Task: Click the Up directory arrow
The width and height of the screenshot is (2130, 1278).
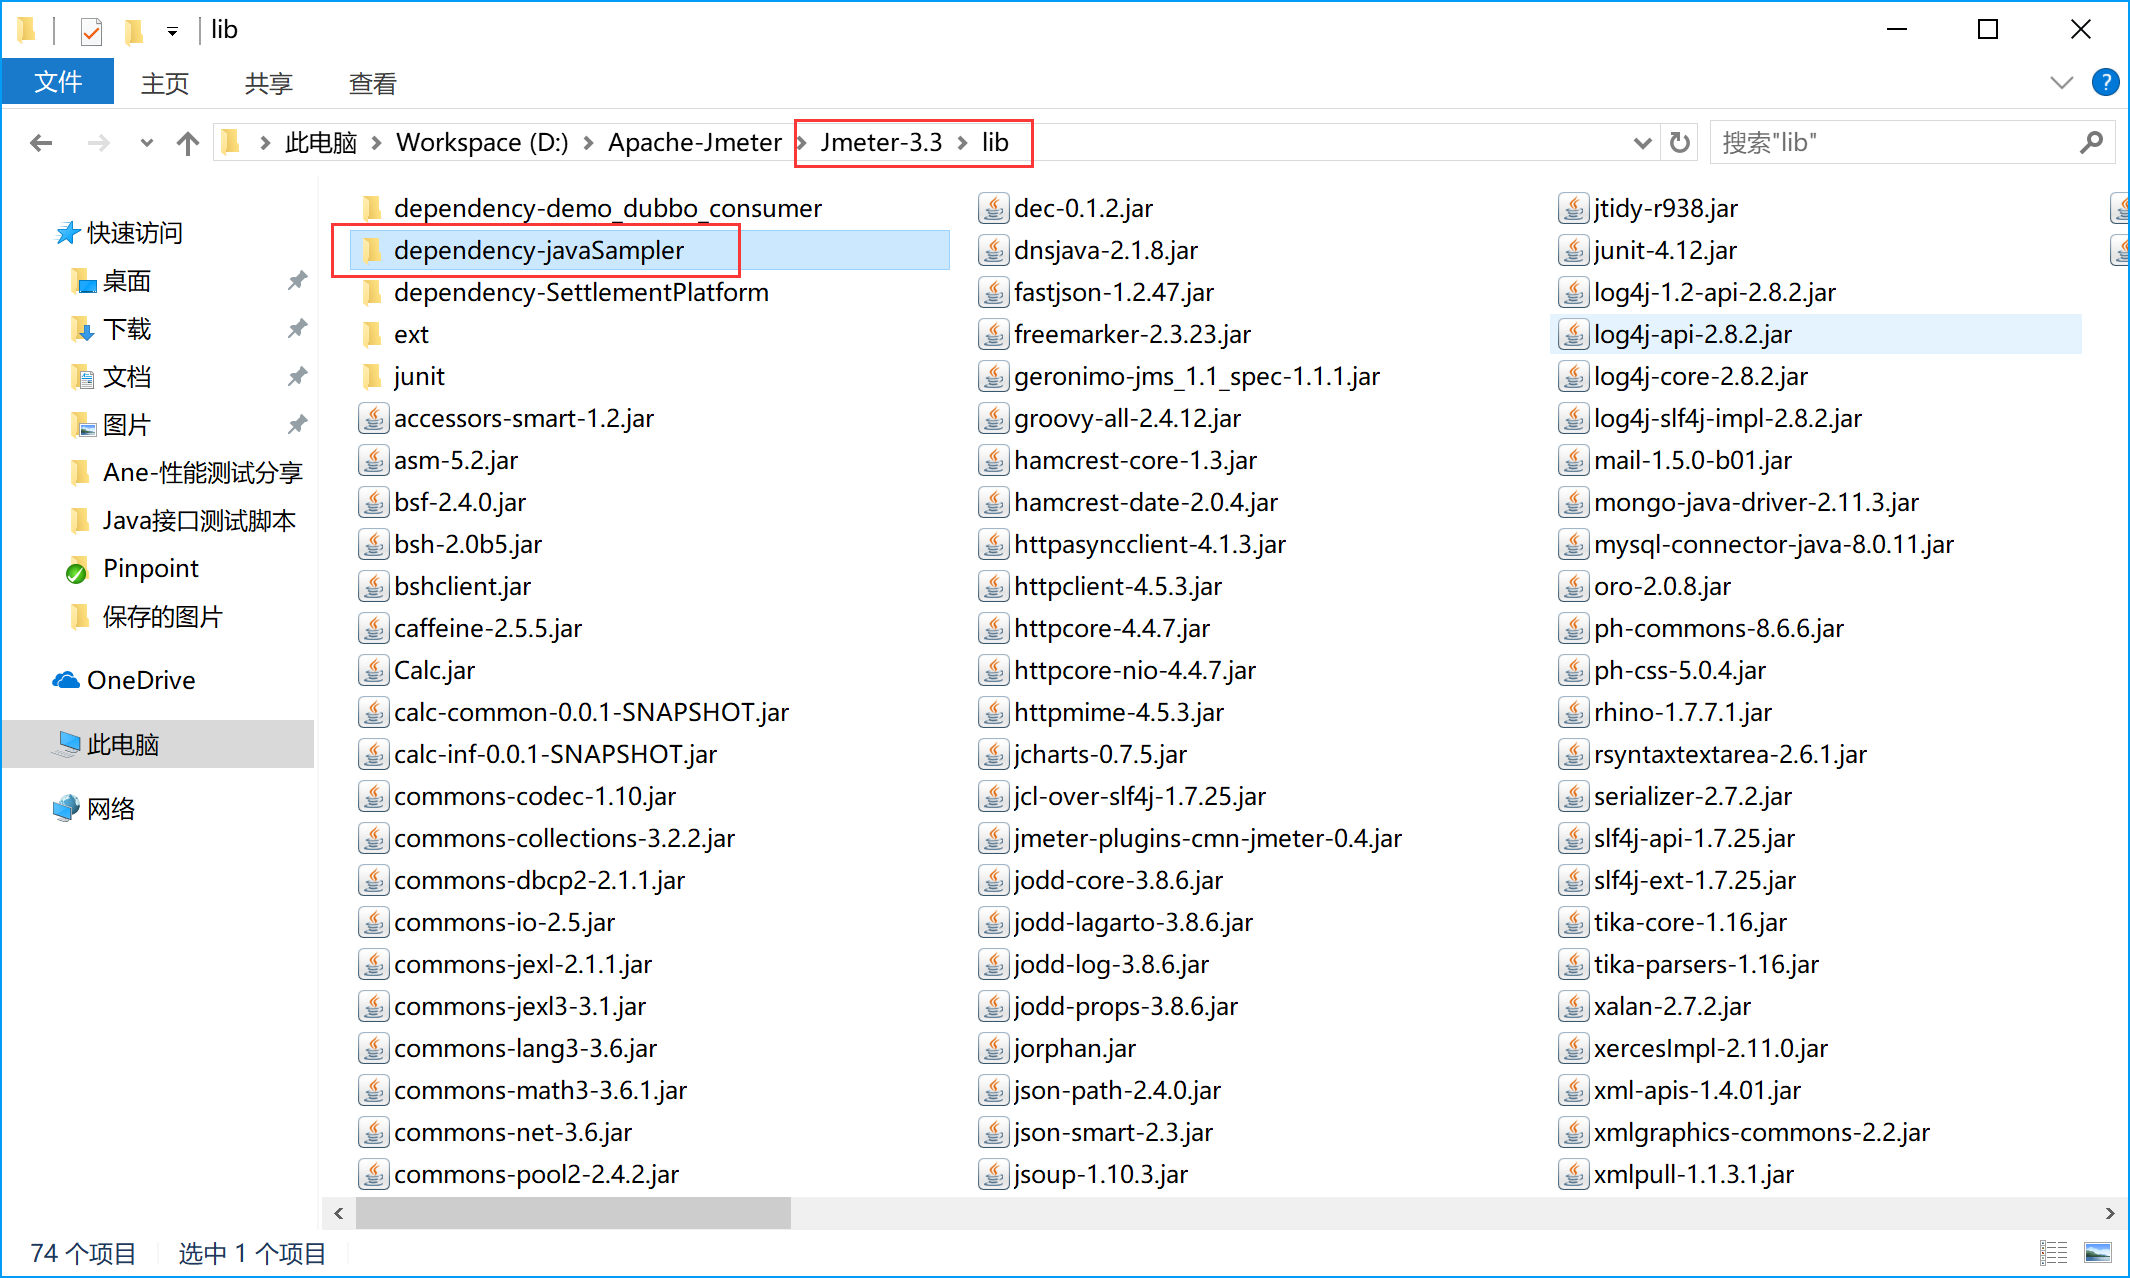Action: coord(187,143)
